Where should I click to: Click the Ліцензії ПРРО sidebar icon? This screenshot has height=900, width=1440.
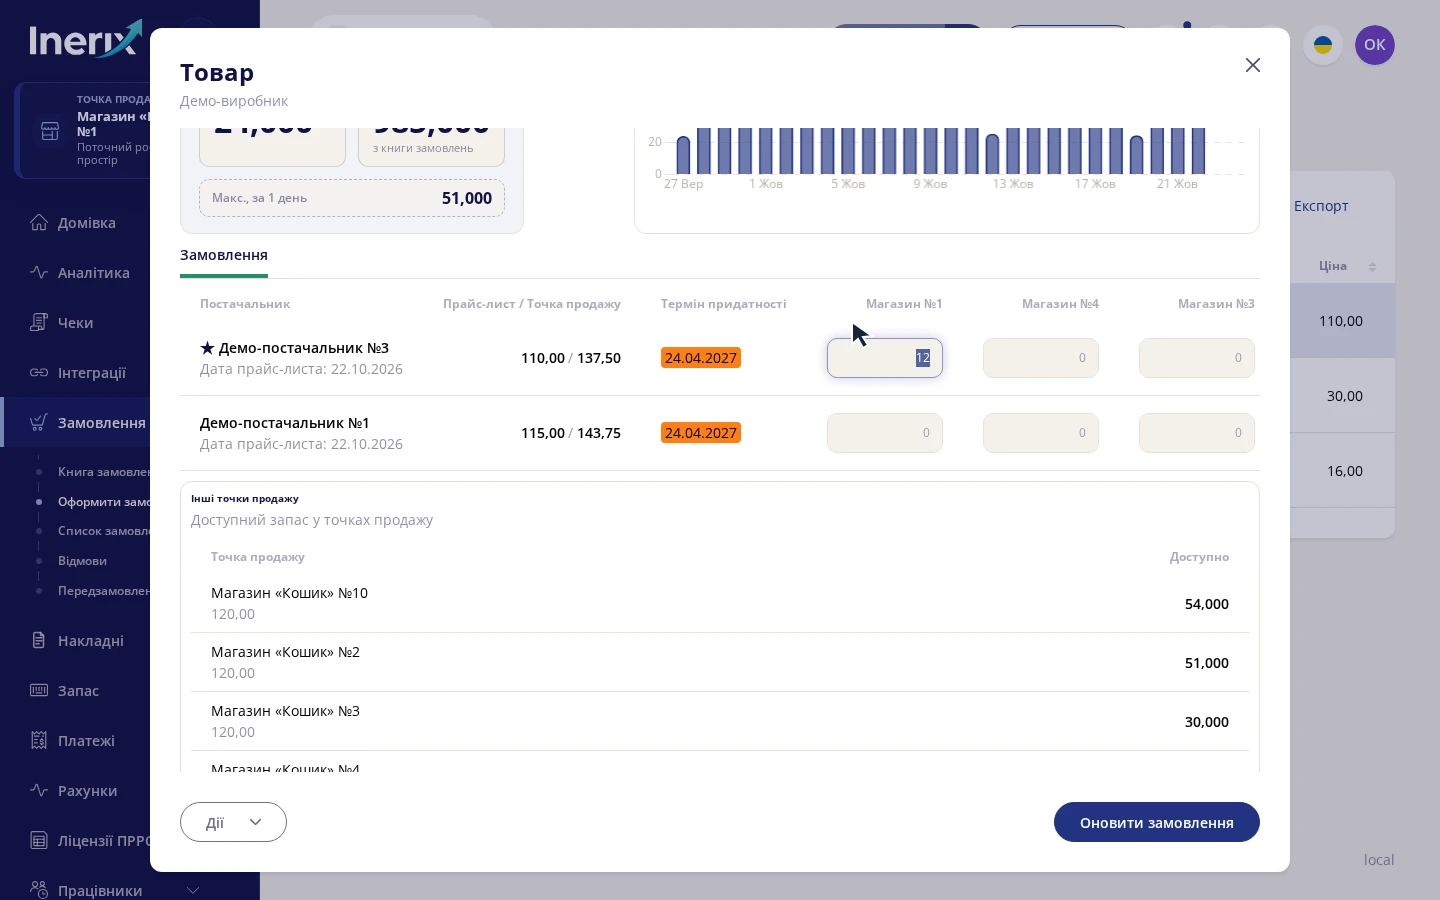(x=39, y=840)
